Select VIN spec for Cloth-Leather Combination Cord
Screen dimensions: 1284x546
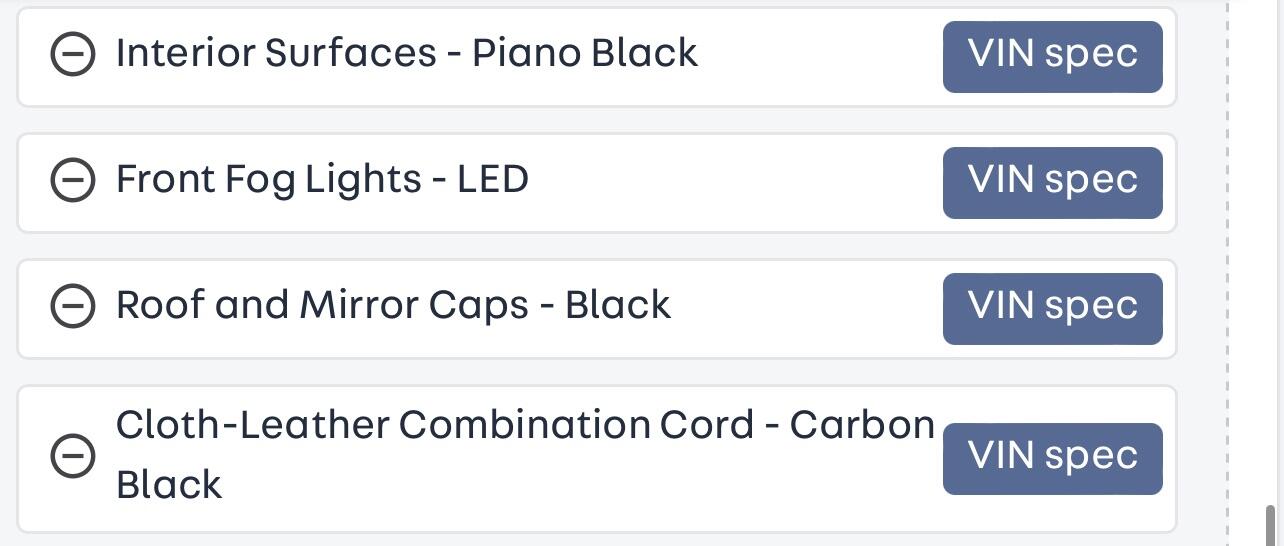[1052, 458]
